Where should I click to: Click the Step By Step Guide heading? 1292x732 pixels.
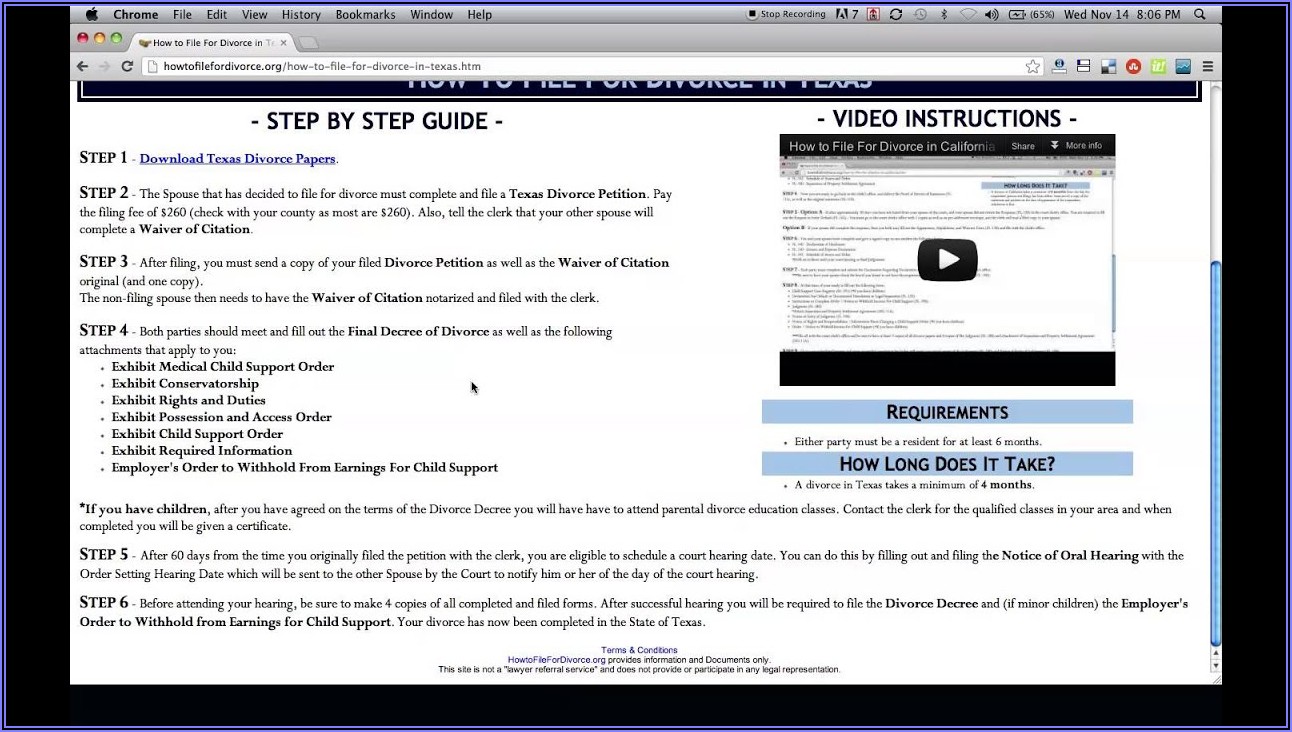[x=377, y=121]
